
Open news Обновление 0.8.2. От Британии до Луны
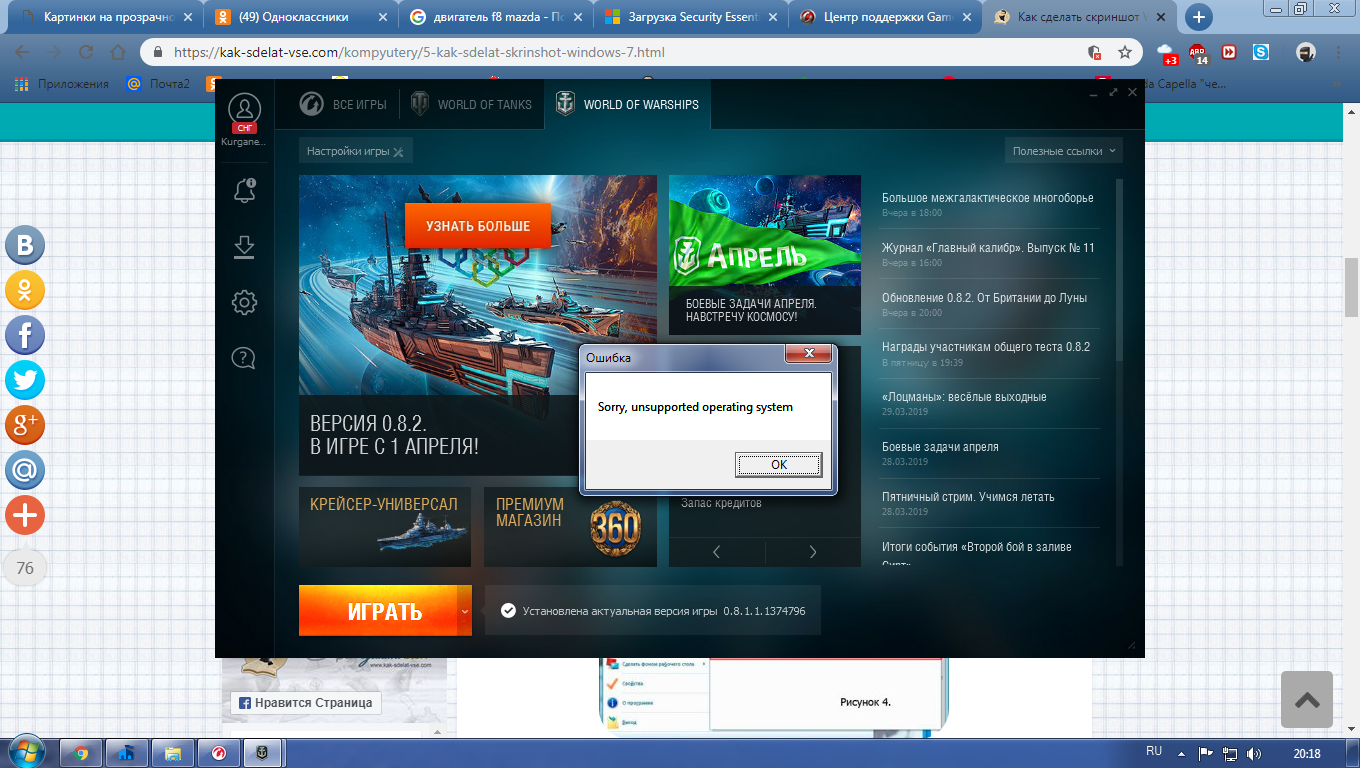984,298
